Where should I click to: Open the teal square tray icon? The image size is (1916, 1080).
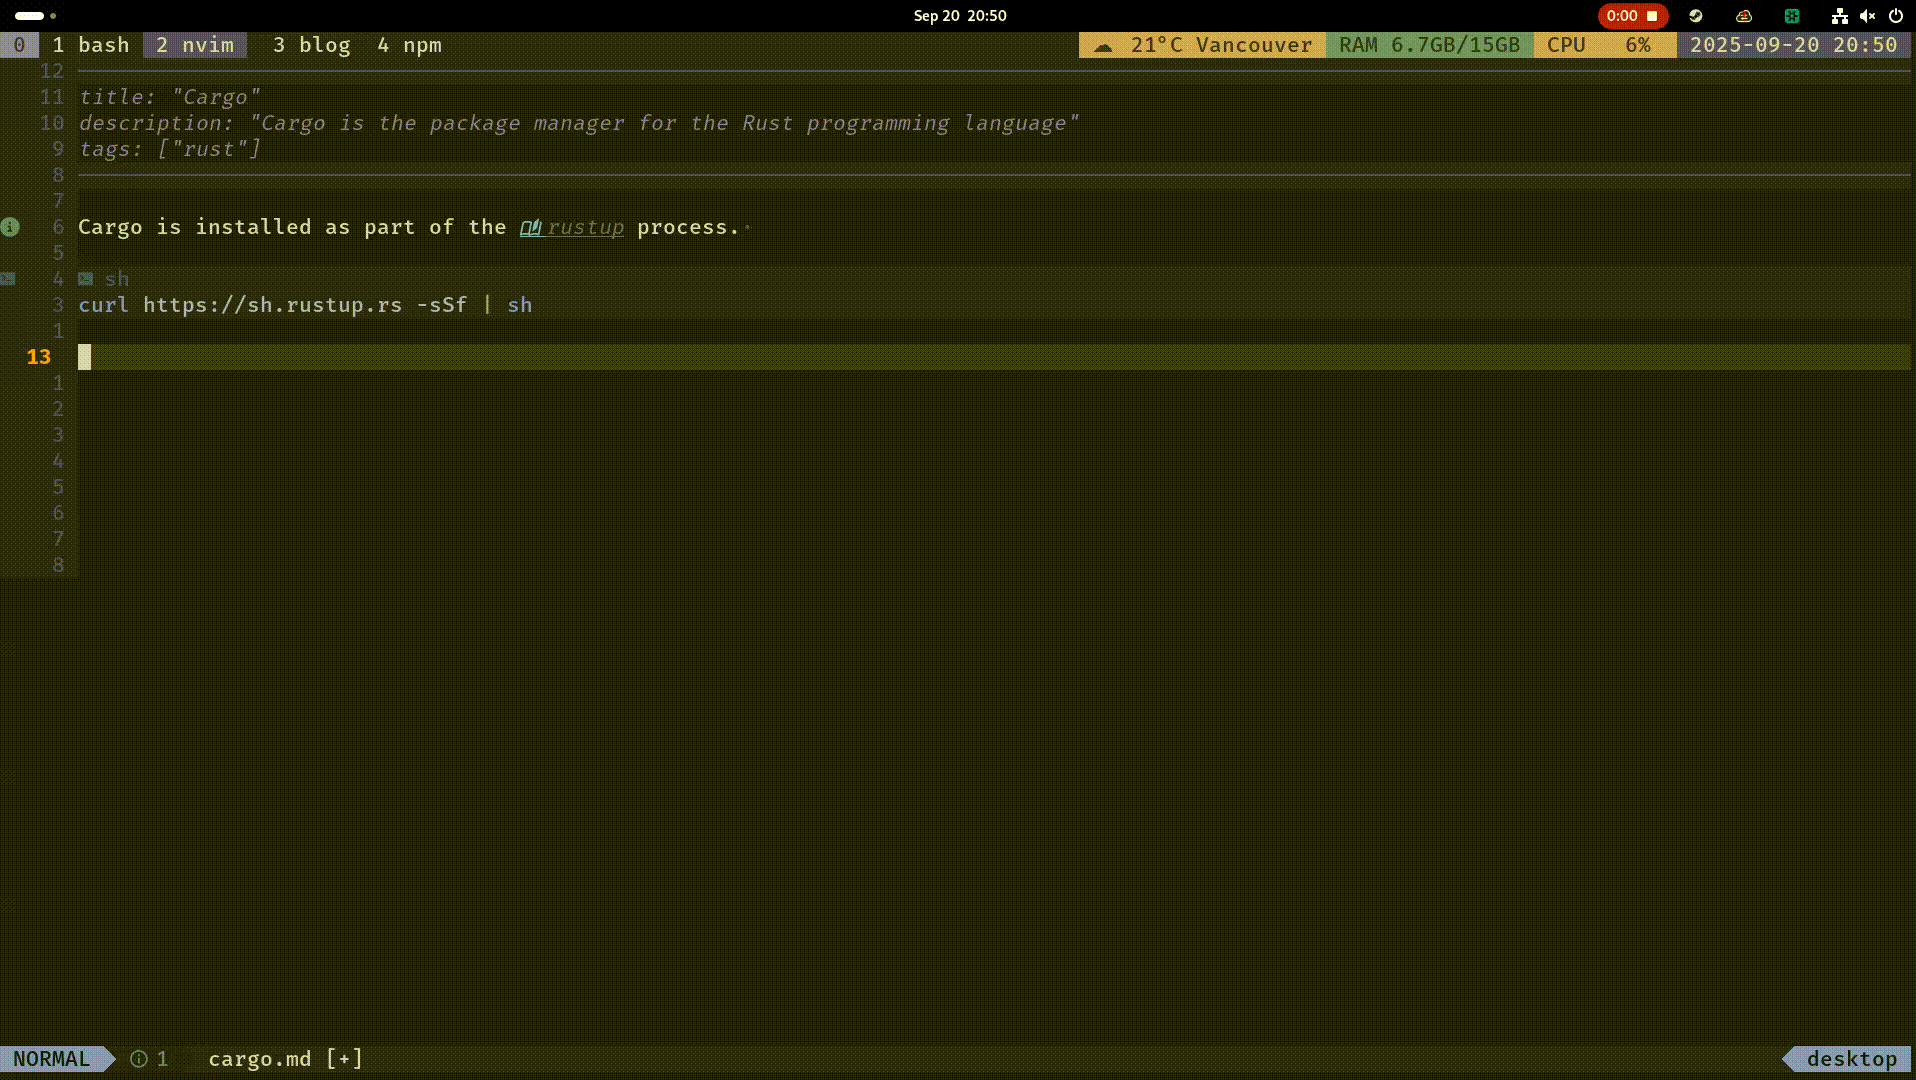tap(1792, 16)
